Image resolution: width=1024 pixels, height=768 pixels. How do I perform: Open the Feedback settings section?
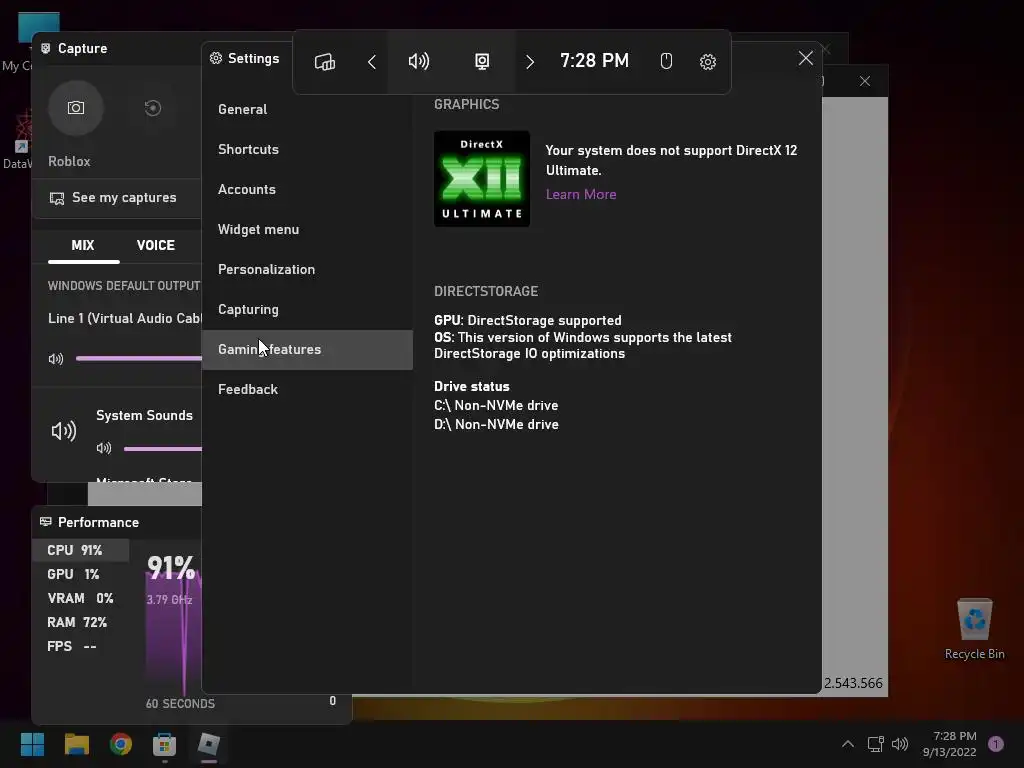[307, 389]
